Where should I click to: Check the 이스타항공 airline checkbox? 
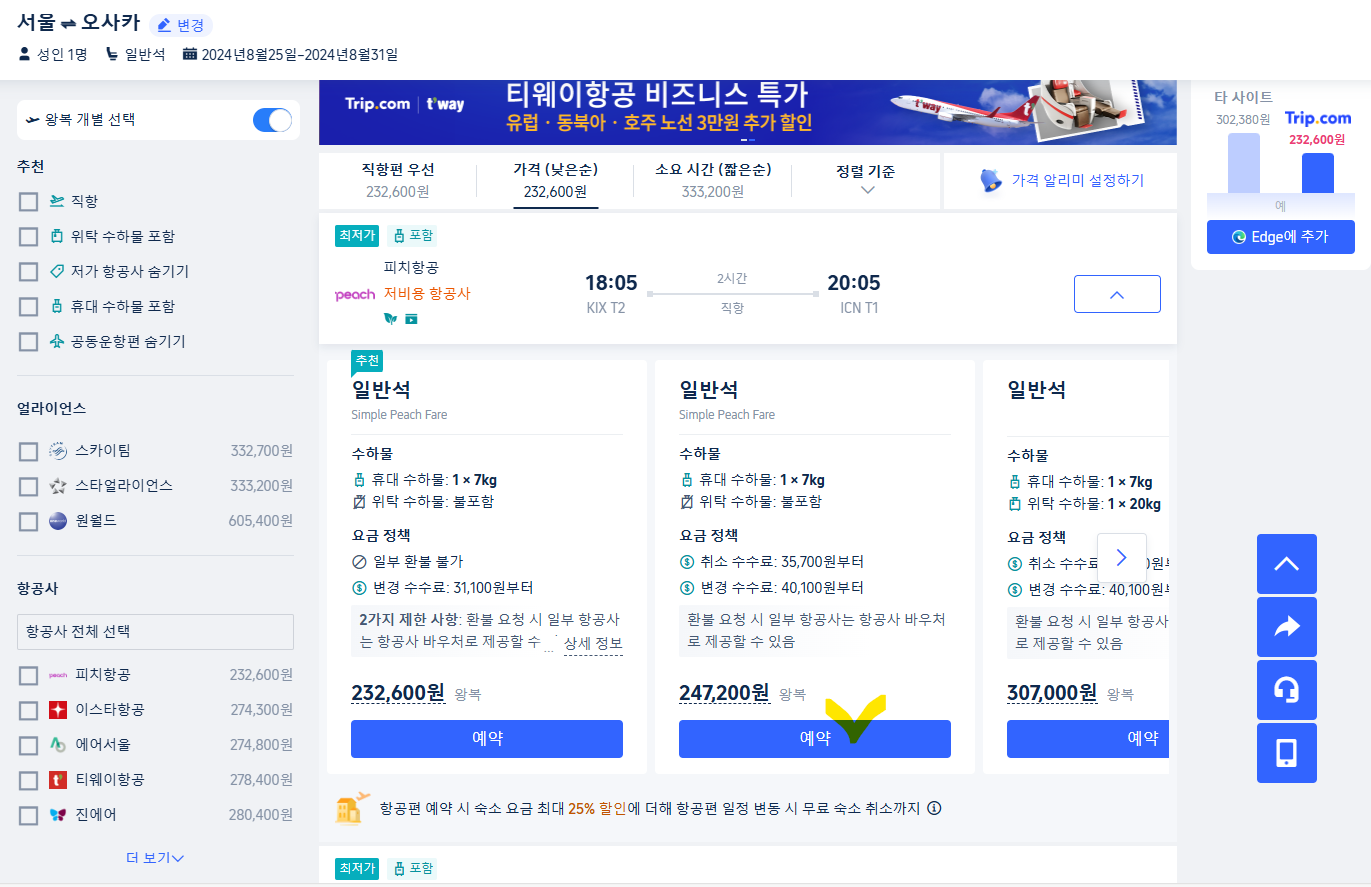[28, 711]
